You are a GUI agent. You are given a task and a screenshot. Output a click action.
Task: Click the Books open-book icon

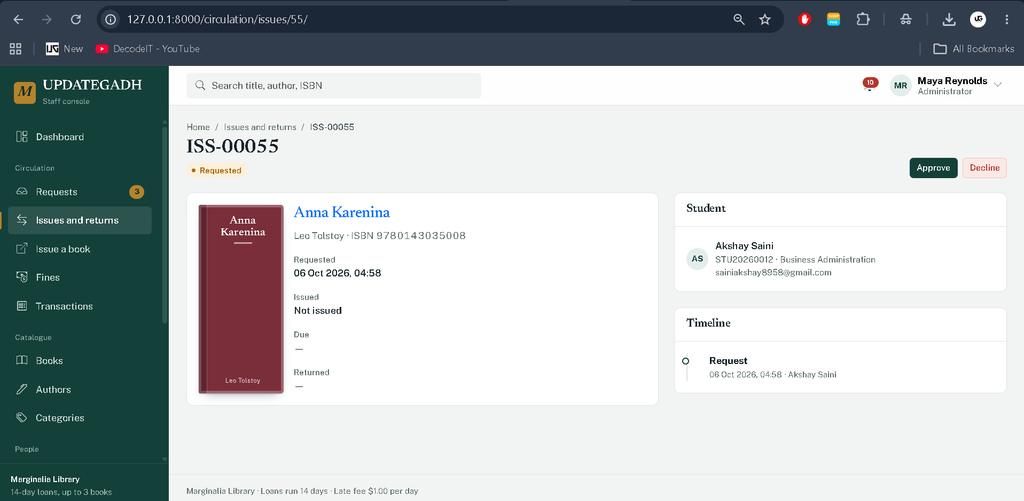coord(22,361)
